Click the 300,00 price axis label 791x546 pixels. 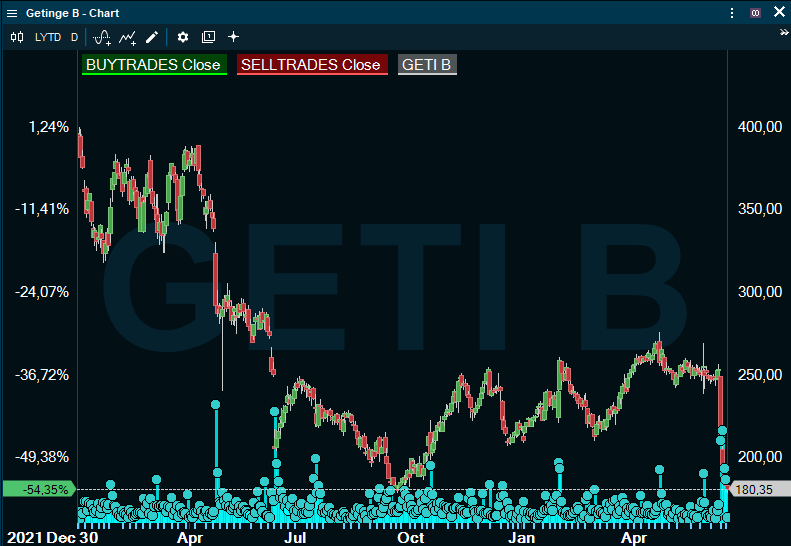pyautogui.click(x=760, y=292)
